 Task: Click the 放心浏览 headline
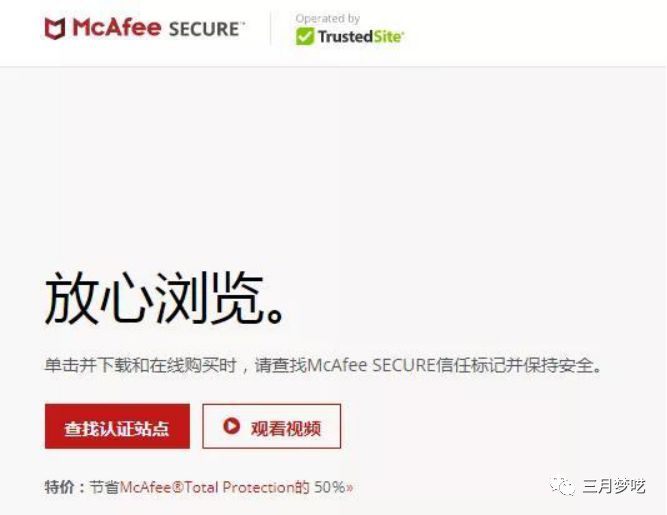(x=165, y=298)
